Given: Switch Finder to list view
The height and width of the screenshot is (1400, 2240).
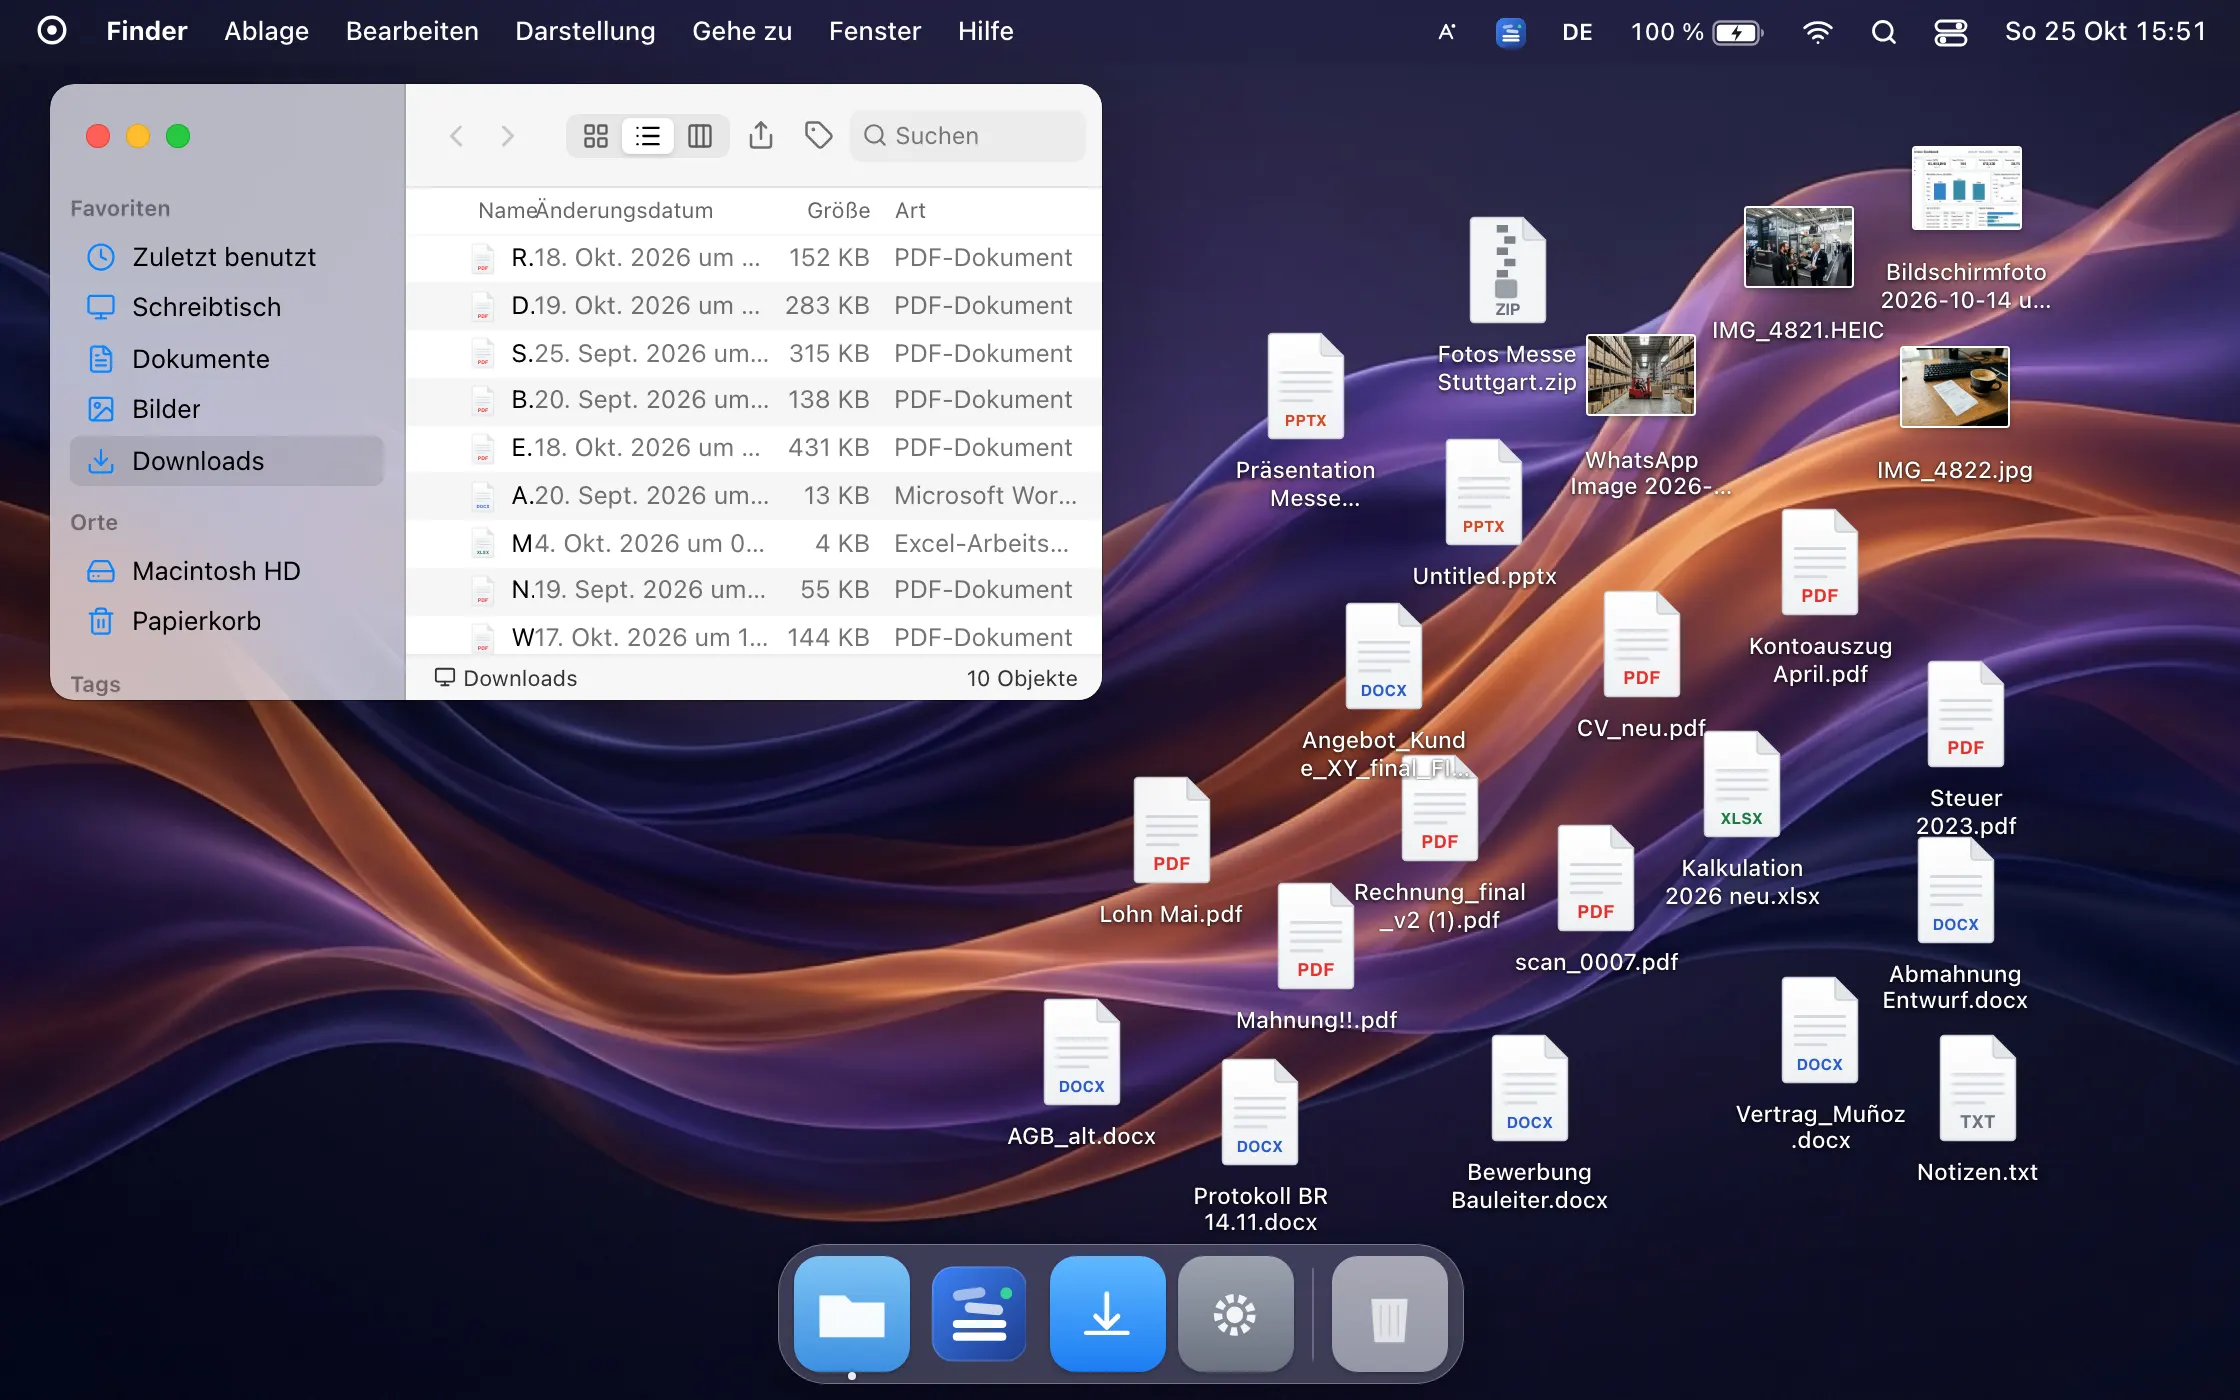Looking at the screenshot, I should pos(648,136).
